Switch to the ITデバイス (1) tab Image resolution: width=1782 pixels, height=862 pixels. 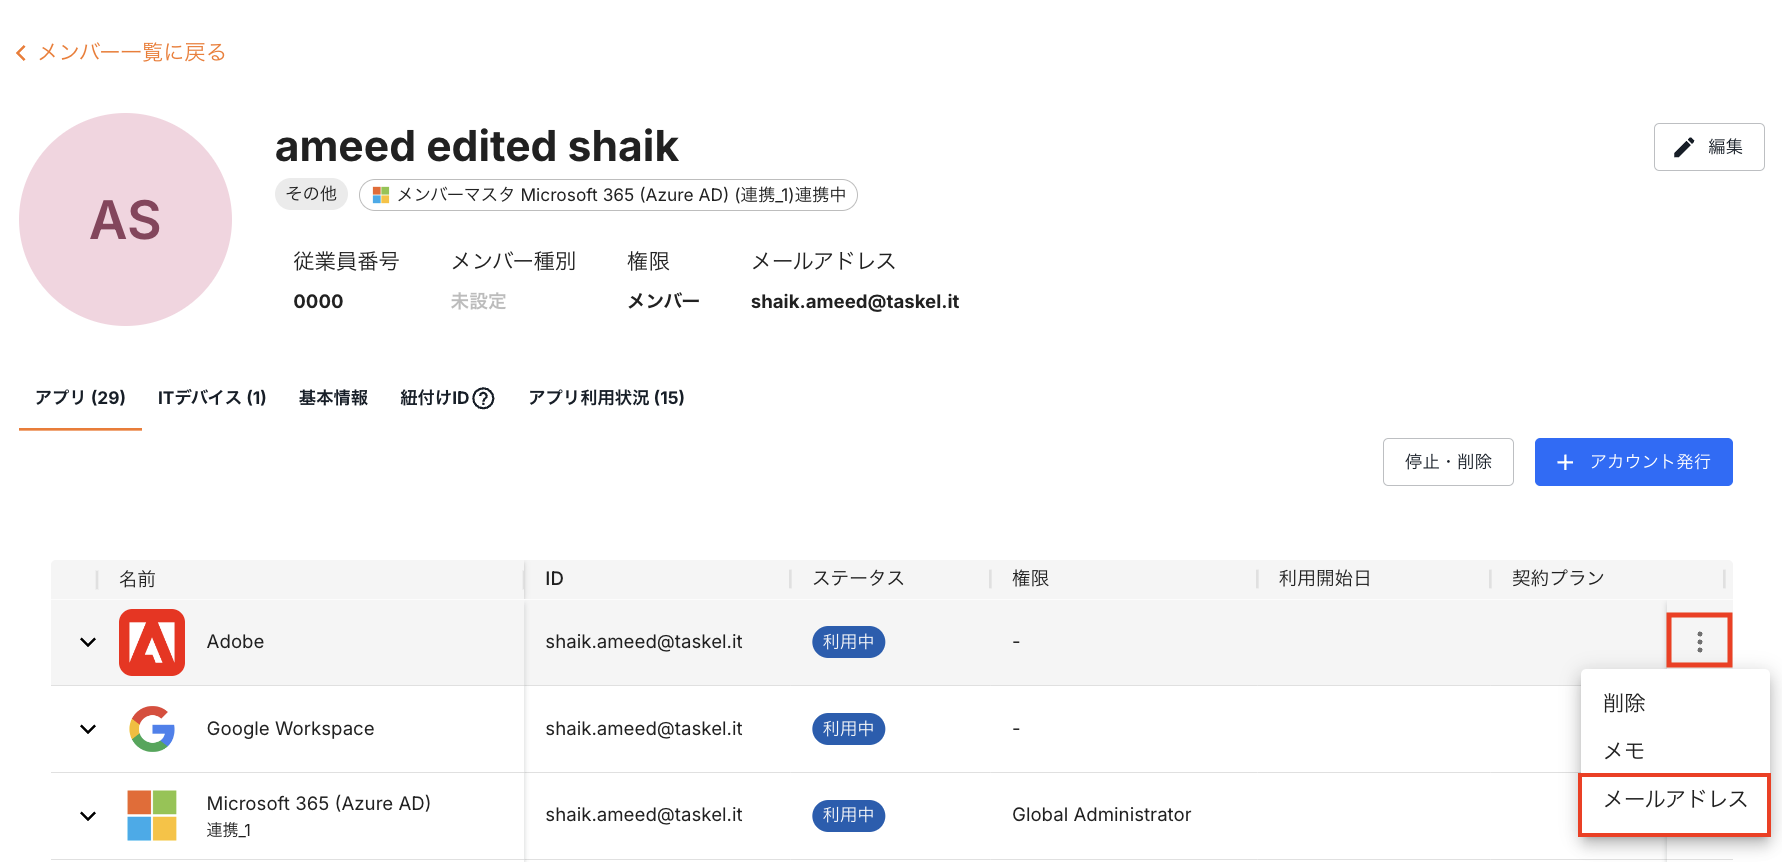212,398
